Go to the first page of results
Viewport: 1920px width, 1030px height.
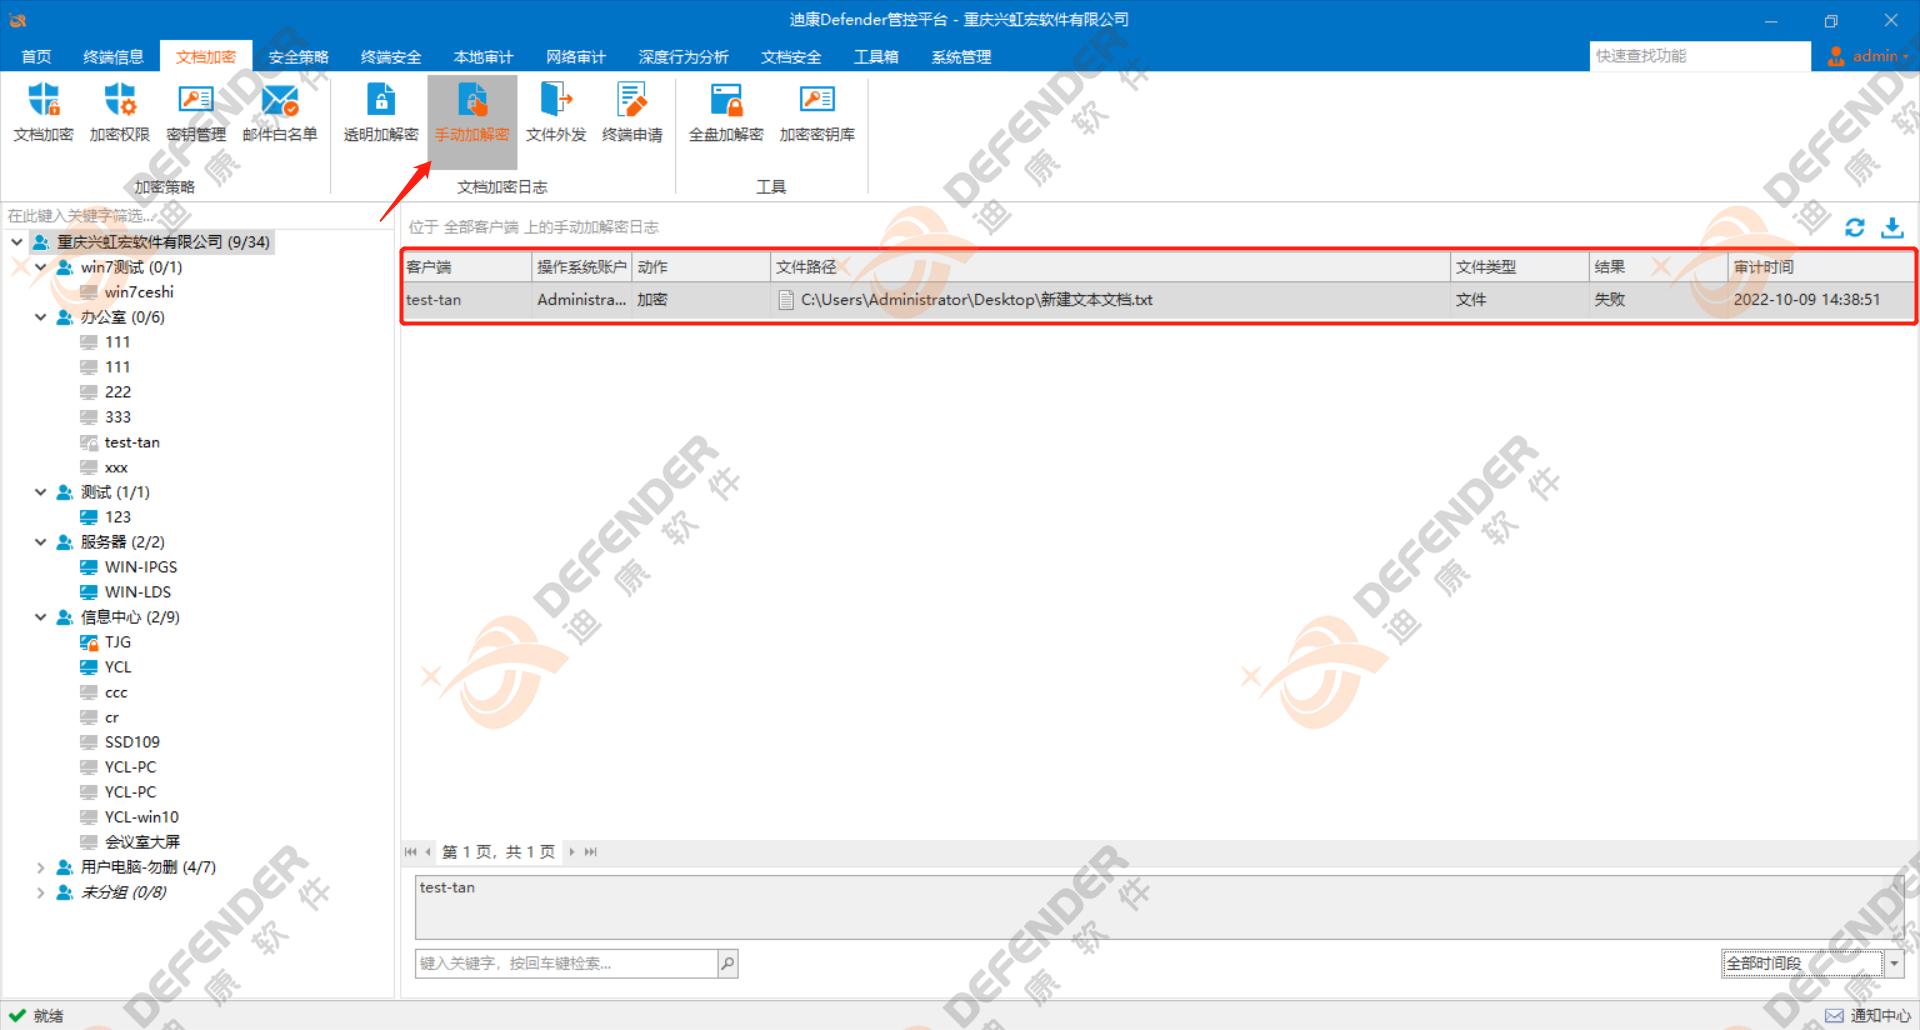tap(410, 852)
